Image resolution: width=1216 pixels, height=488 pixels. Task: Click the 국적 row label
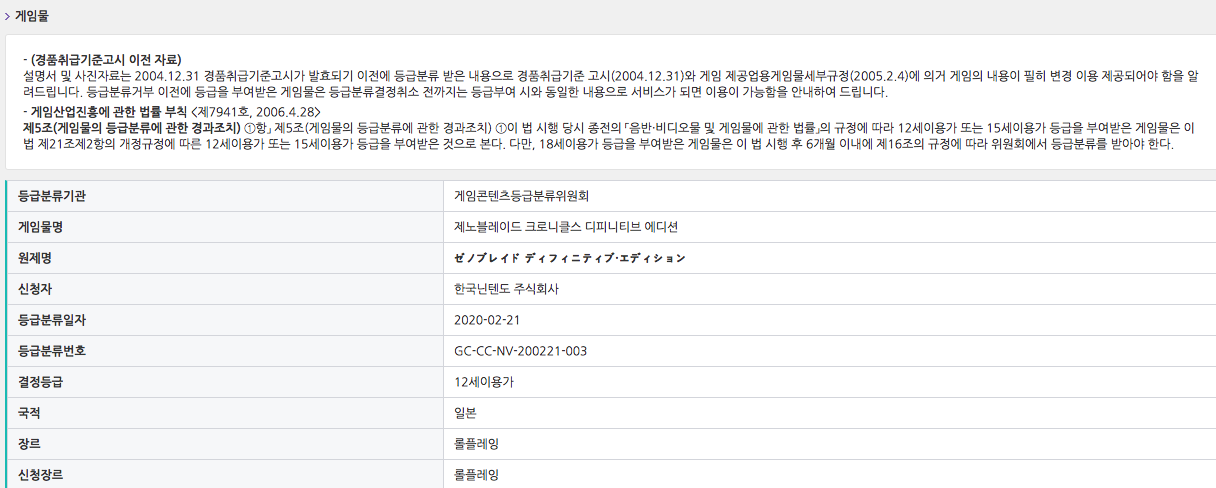click(x=30, y=413)
